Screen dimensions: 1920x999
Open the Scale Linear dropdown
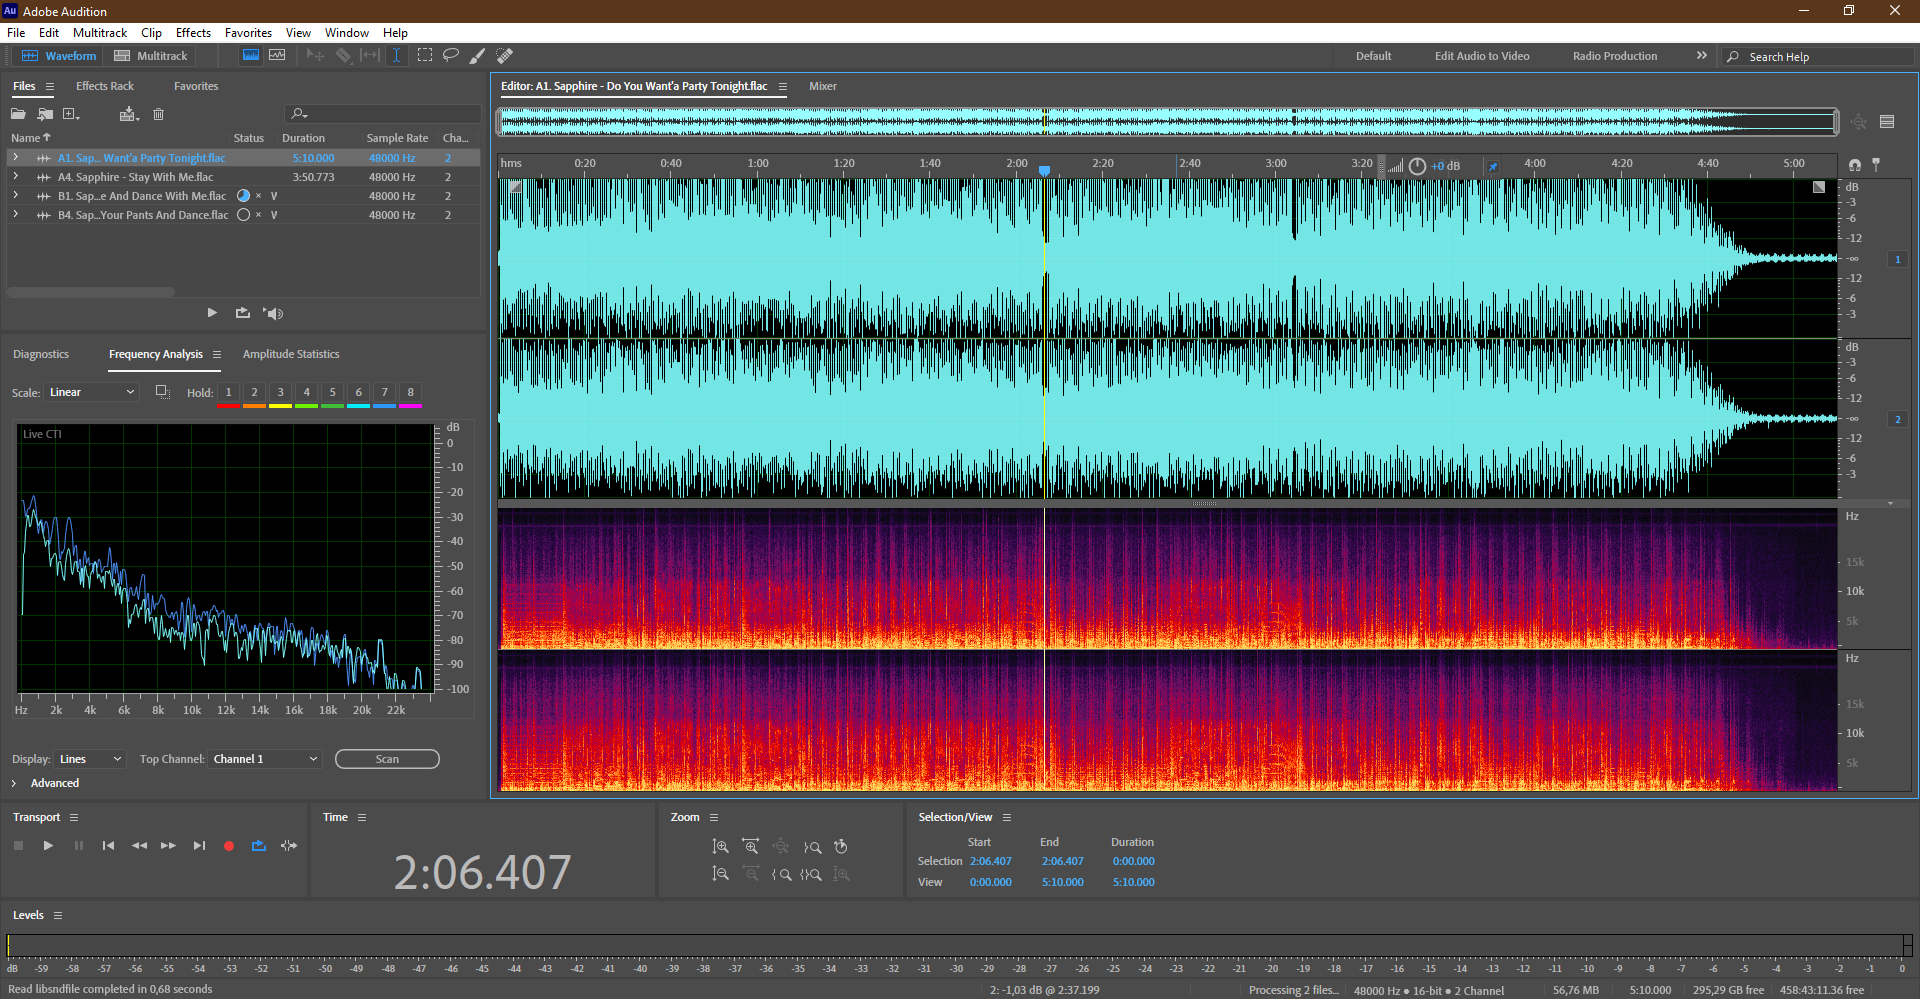91,392
